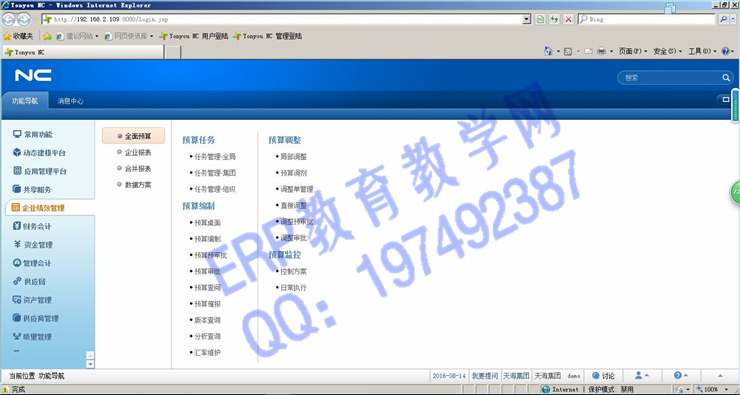This screenshot has width=740, height=395.
Task: Expand the address bar dropdown arrow
Action: point(527,19)
